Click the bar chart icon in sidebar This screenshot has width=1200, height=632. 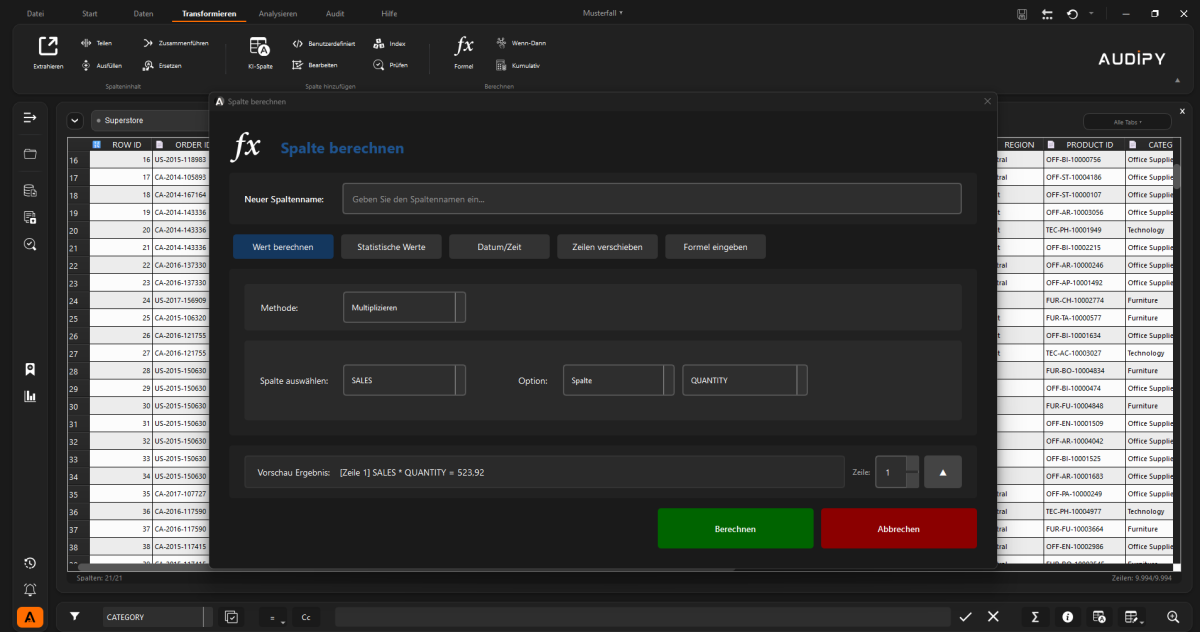pos(30,396)
